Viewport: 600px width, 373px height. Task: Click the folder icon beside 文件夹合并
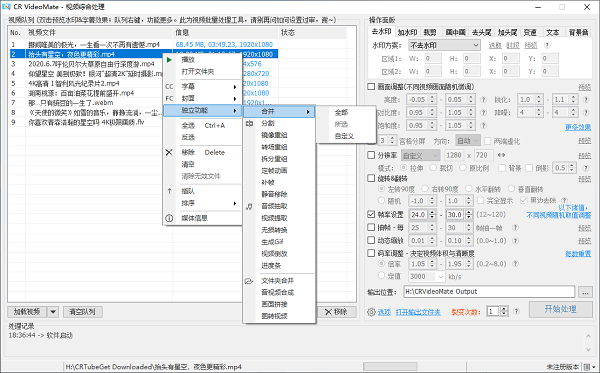pyautogui.click(x=249, y=281)
